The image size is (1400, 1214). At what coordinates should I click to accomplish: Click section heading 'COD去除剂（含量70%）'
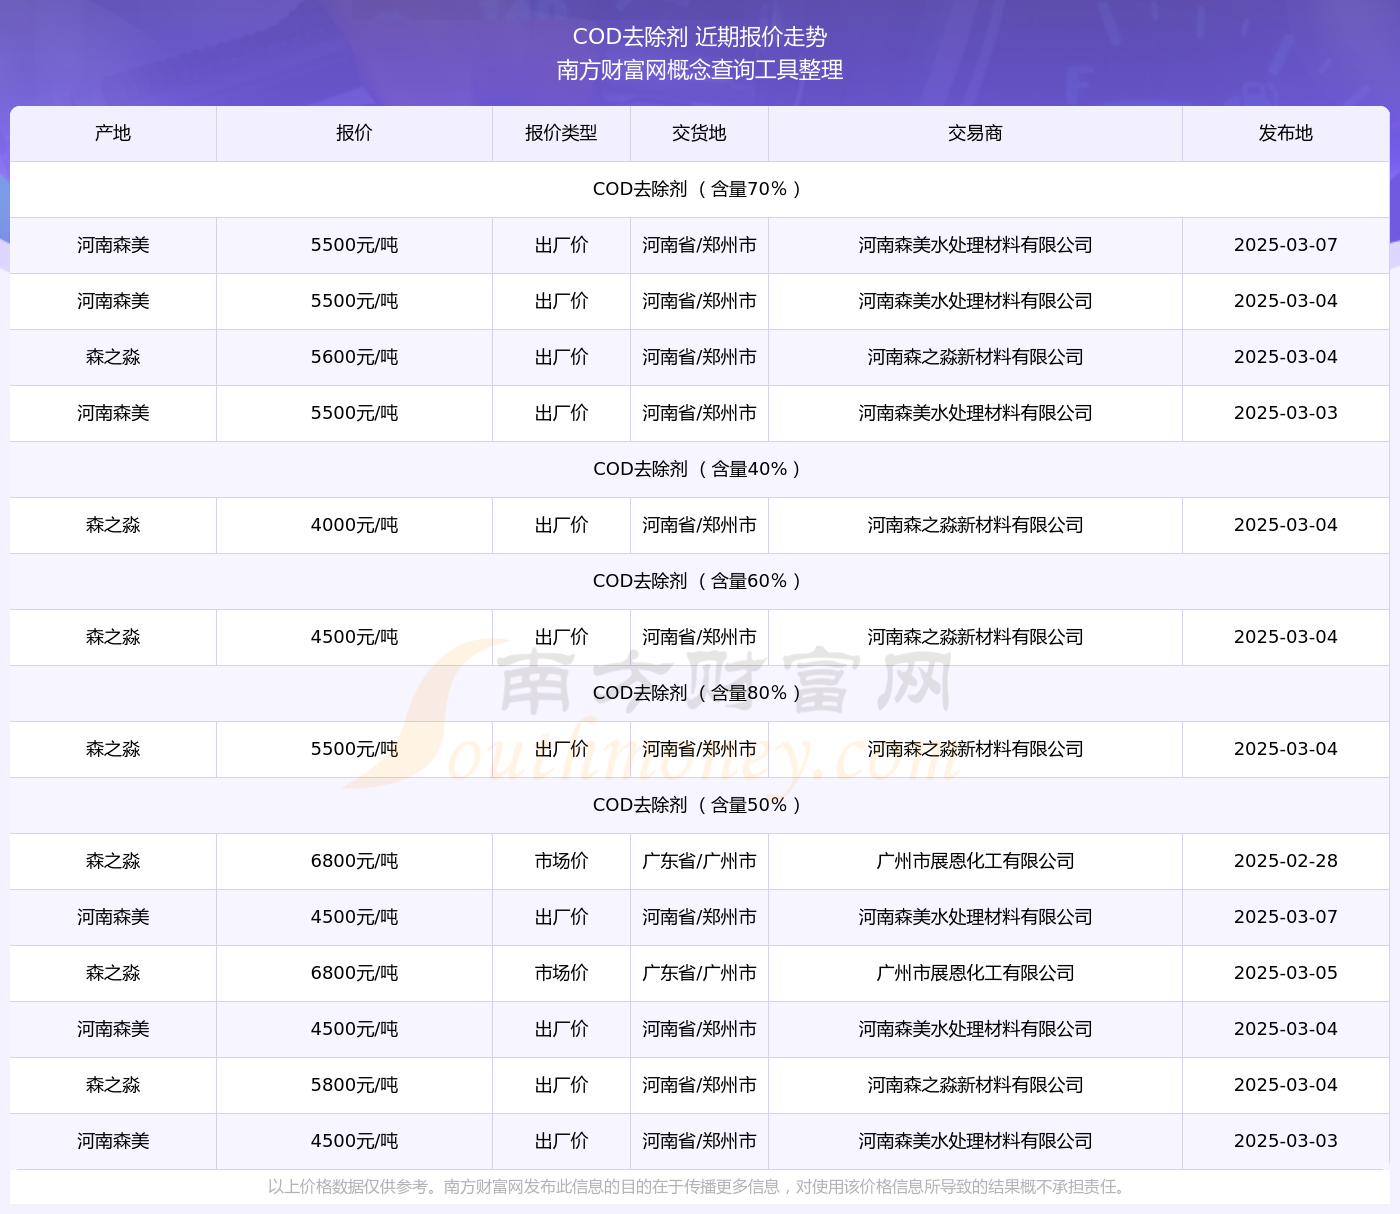tap(700, 189)
